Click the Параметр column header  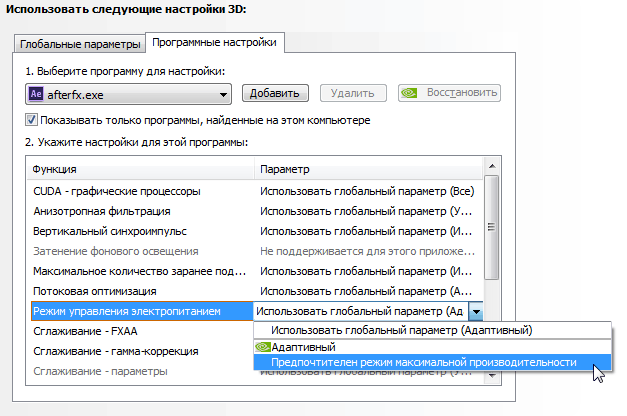click(x=368, y=169)
